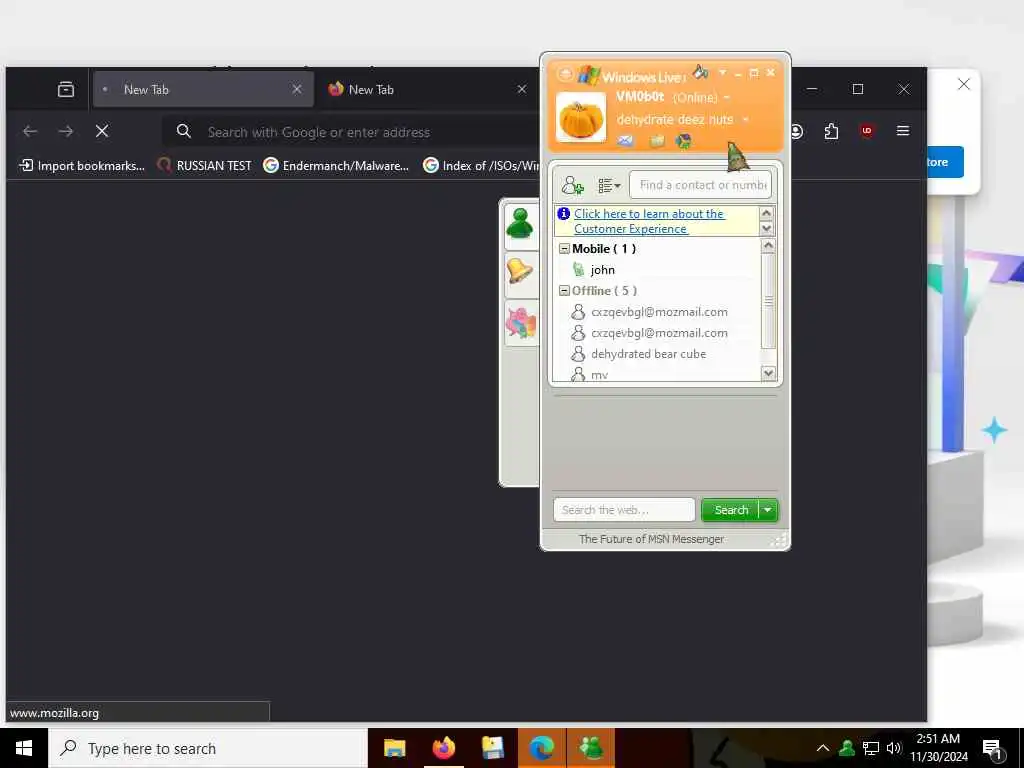Open the pumpkin display picture in Messenger
Image resolution: width=1024 pixels, height=768 pixels.
(581, 118)
